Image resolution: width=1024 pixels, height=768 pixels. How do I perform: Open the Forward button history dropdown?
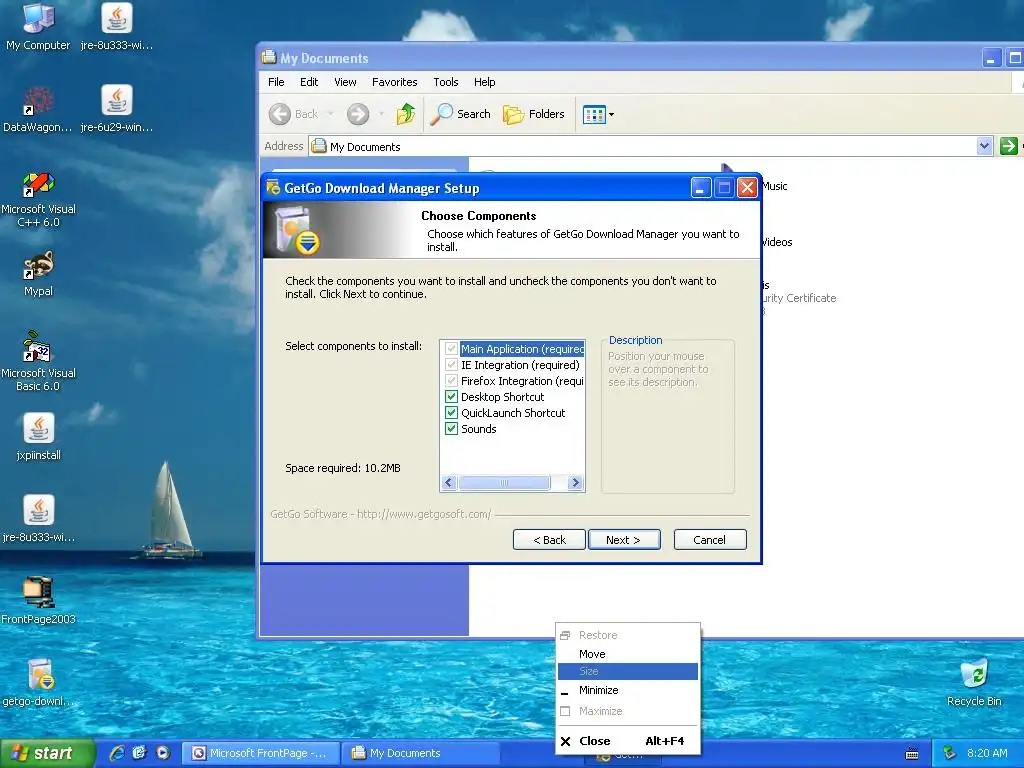point(381,114)
